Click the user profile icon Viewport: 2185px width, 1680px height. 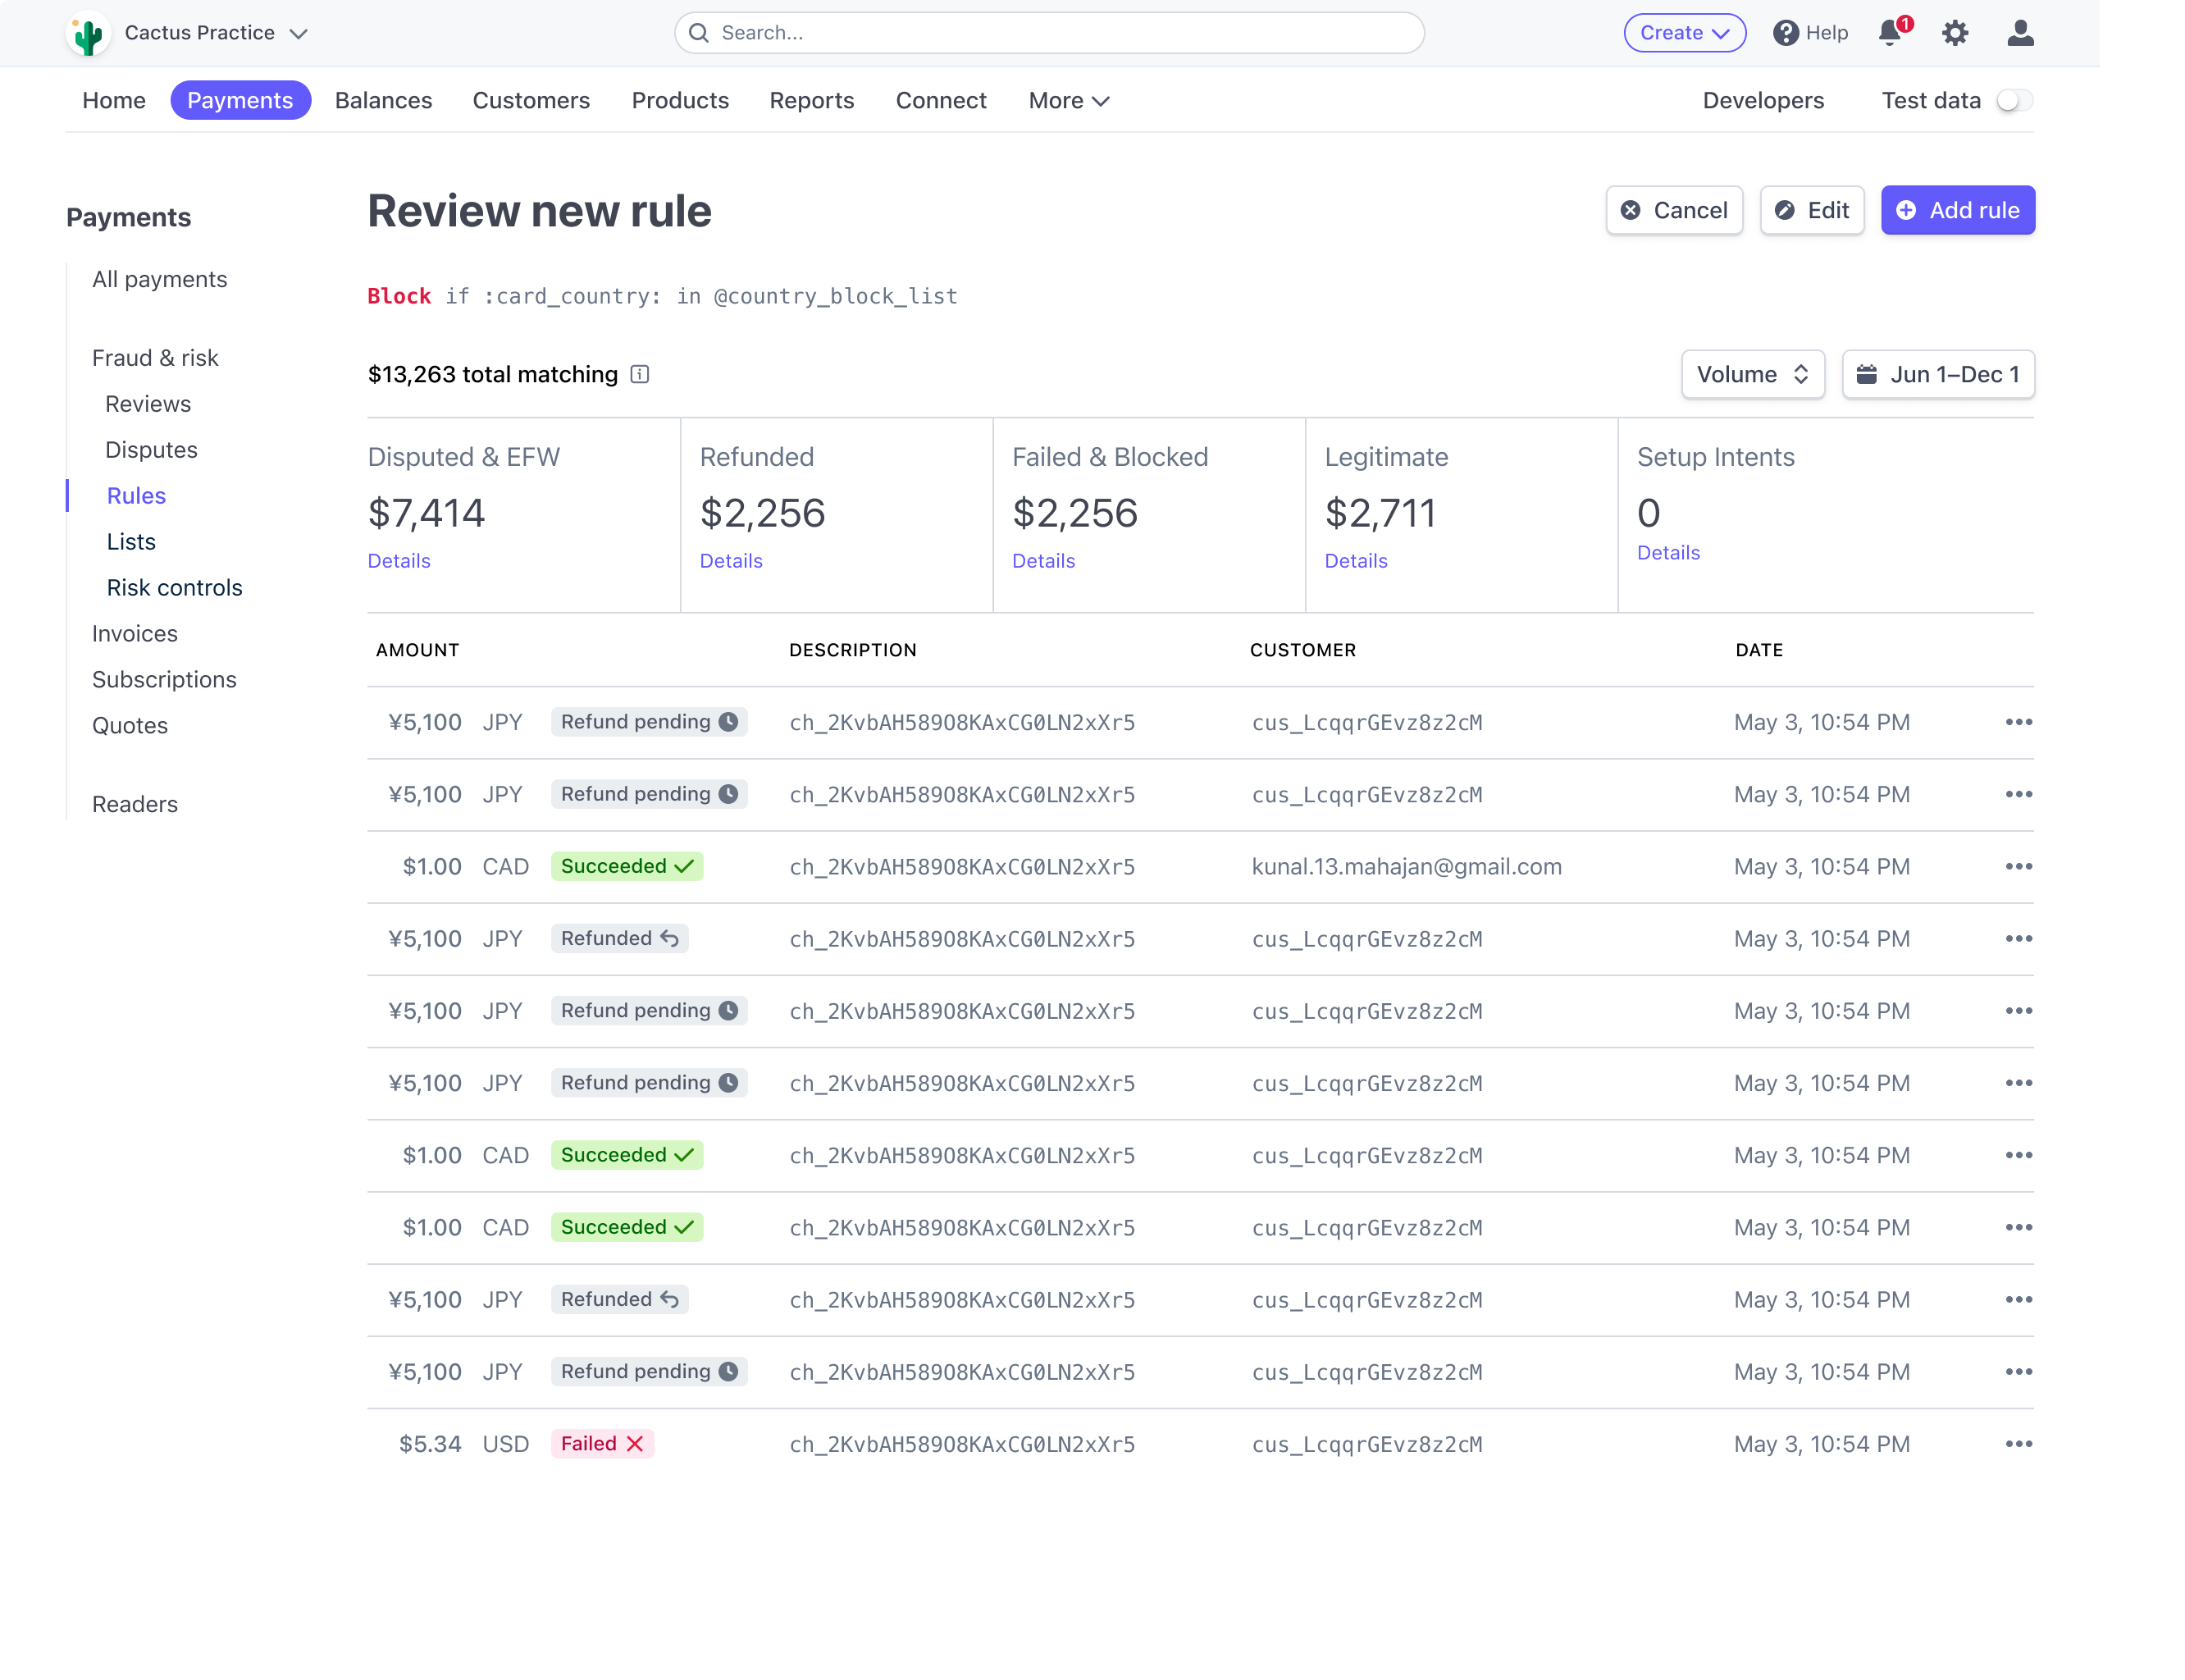(x=2020, y=33)
